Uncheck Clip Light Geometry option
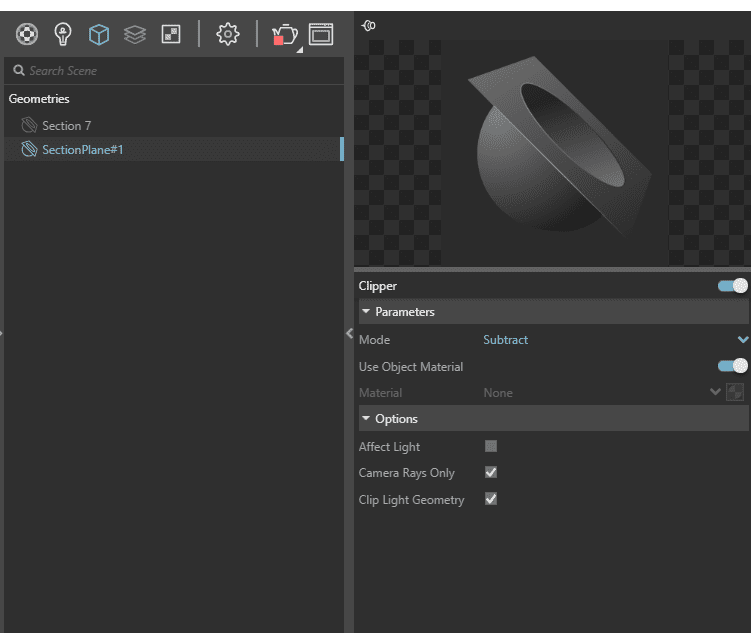Image resolution: width=751 pixels, height=633 pixels. pyautogui.click(x=491, y=499)
